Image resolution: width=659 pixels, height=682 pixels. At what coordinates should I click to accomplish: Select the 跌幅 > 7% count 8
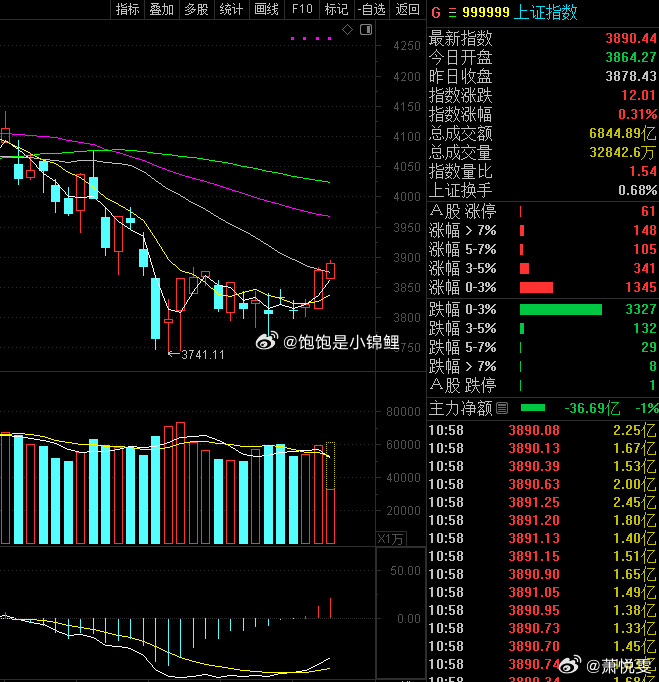tap(652, 366)
